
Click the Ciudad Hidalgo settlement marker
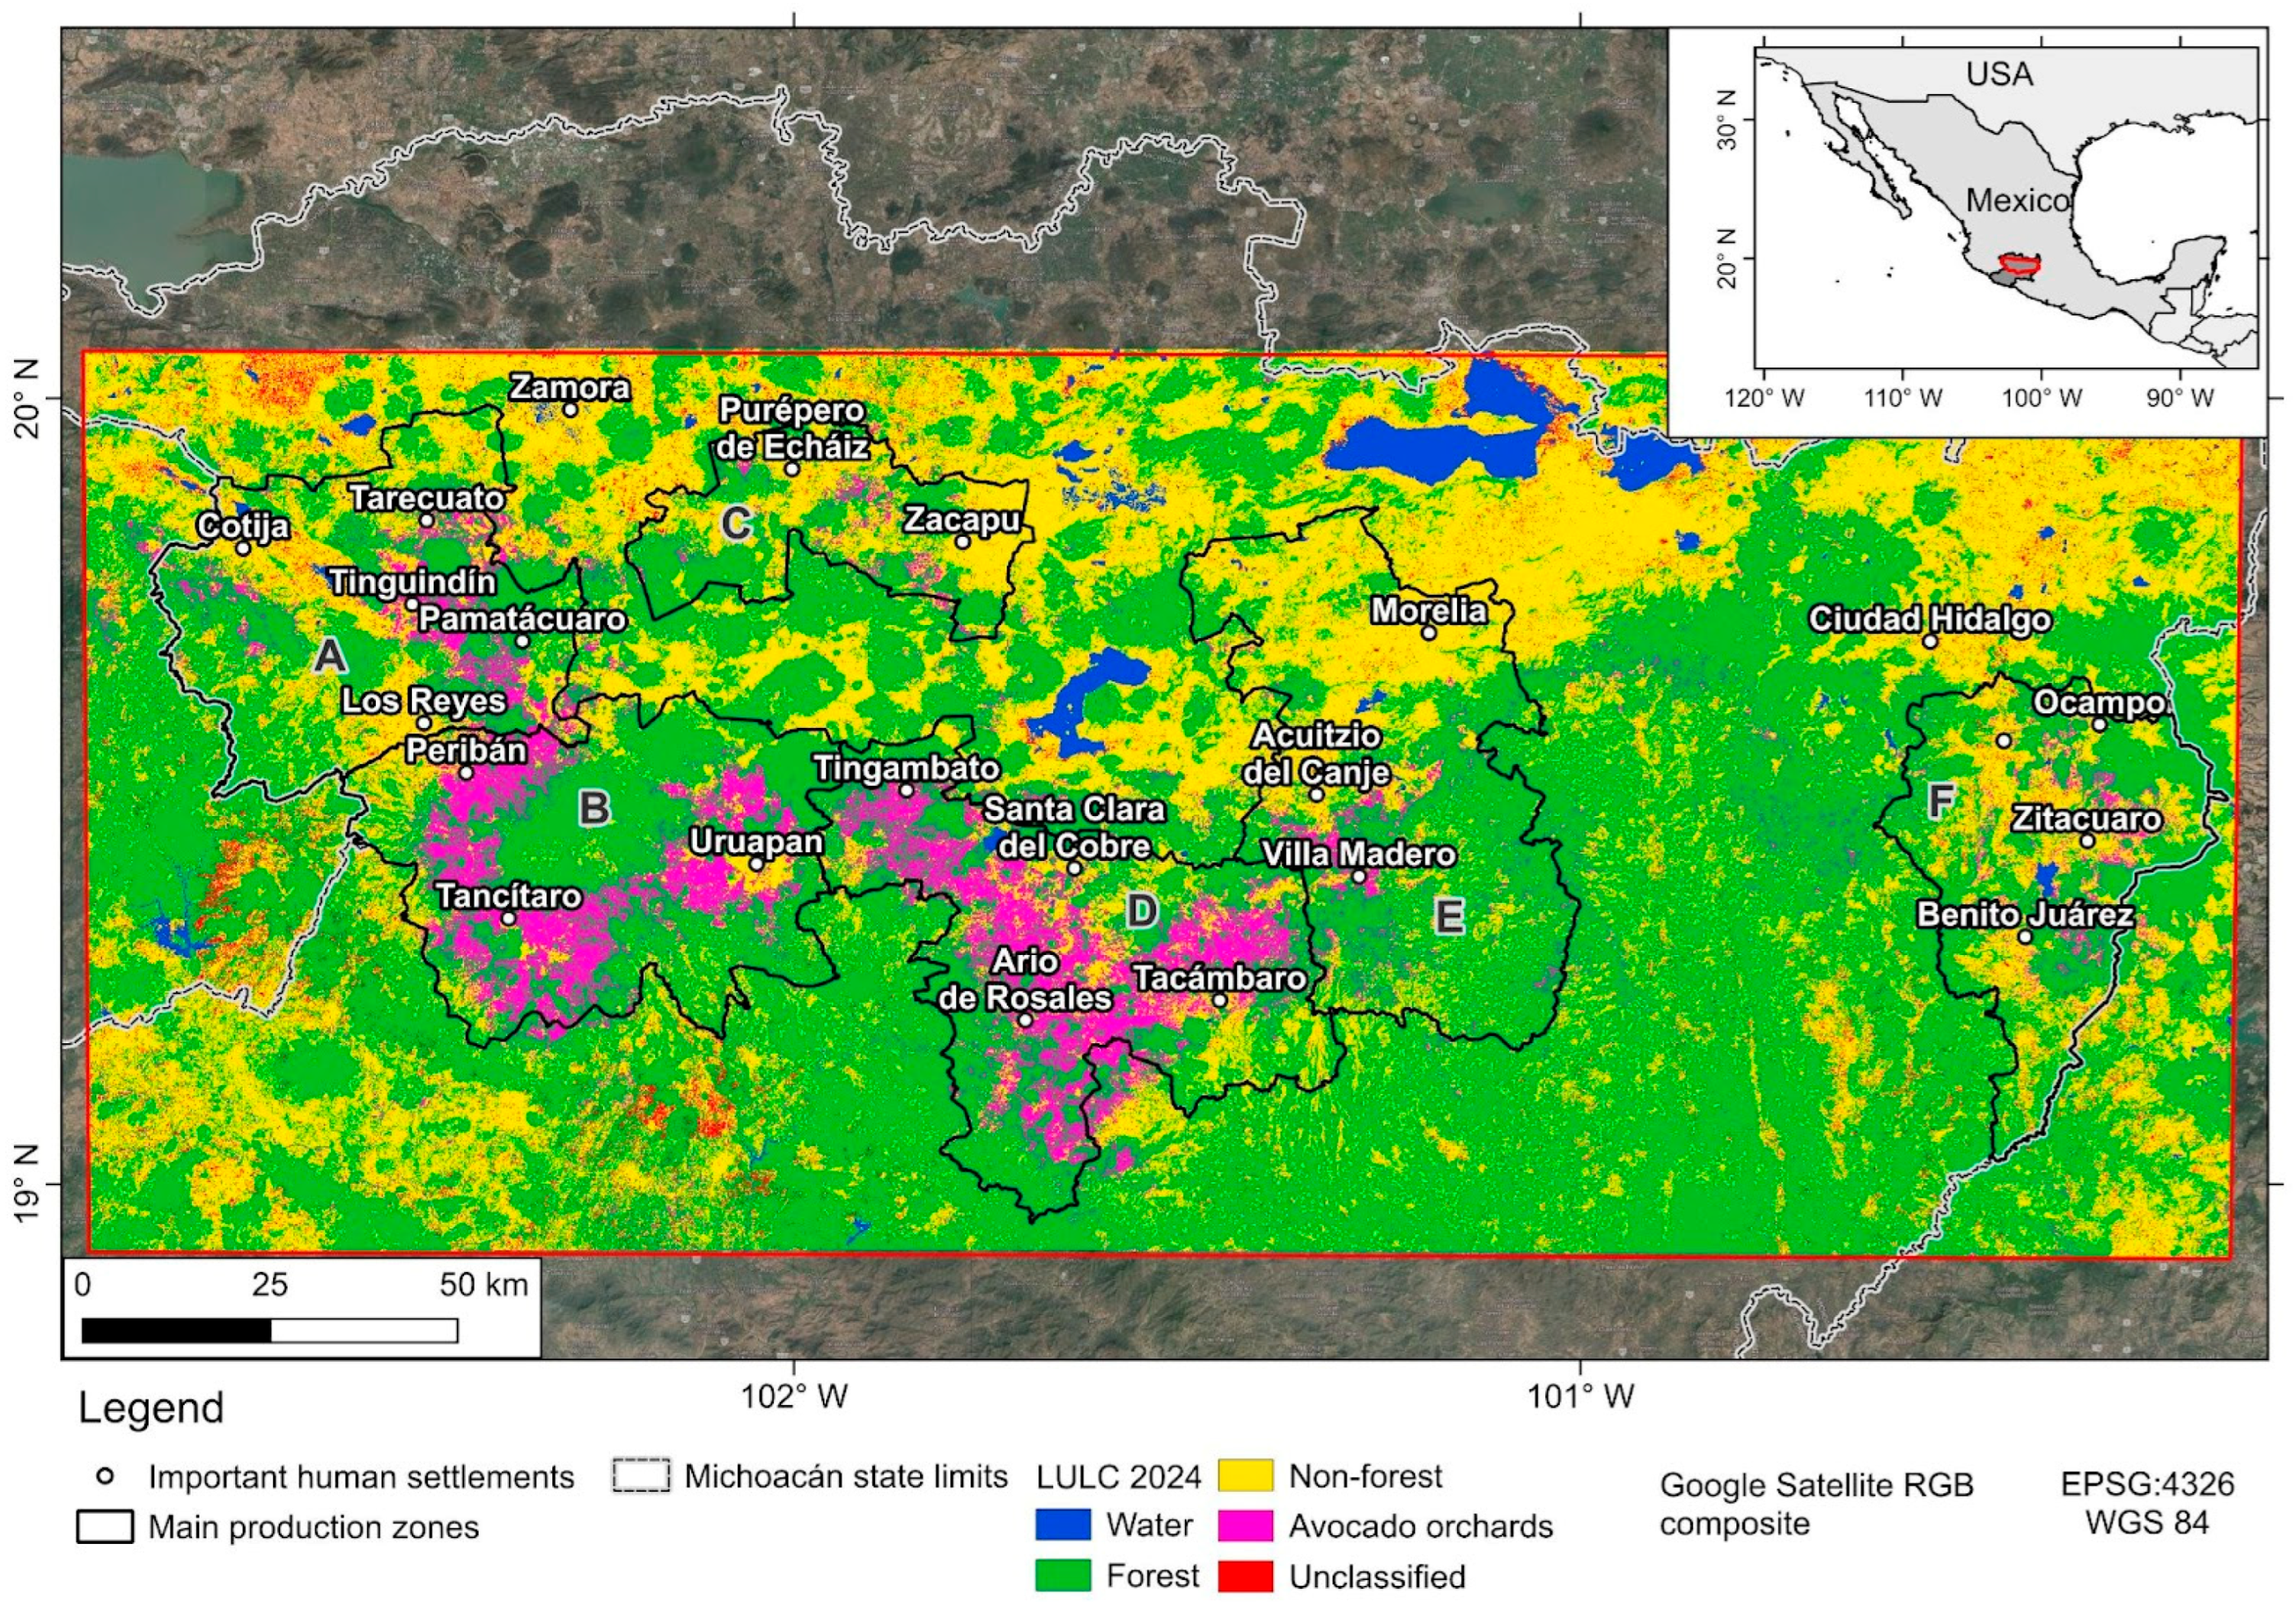(1930, 641)
